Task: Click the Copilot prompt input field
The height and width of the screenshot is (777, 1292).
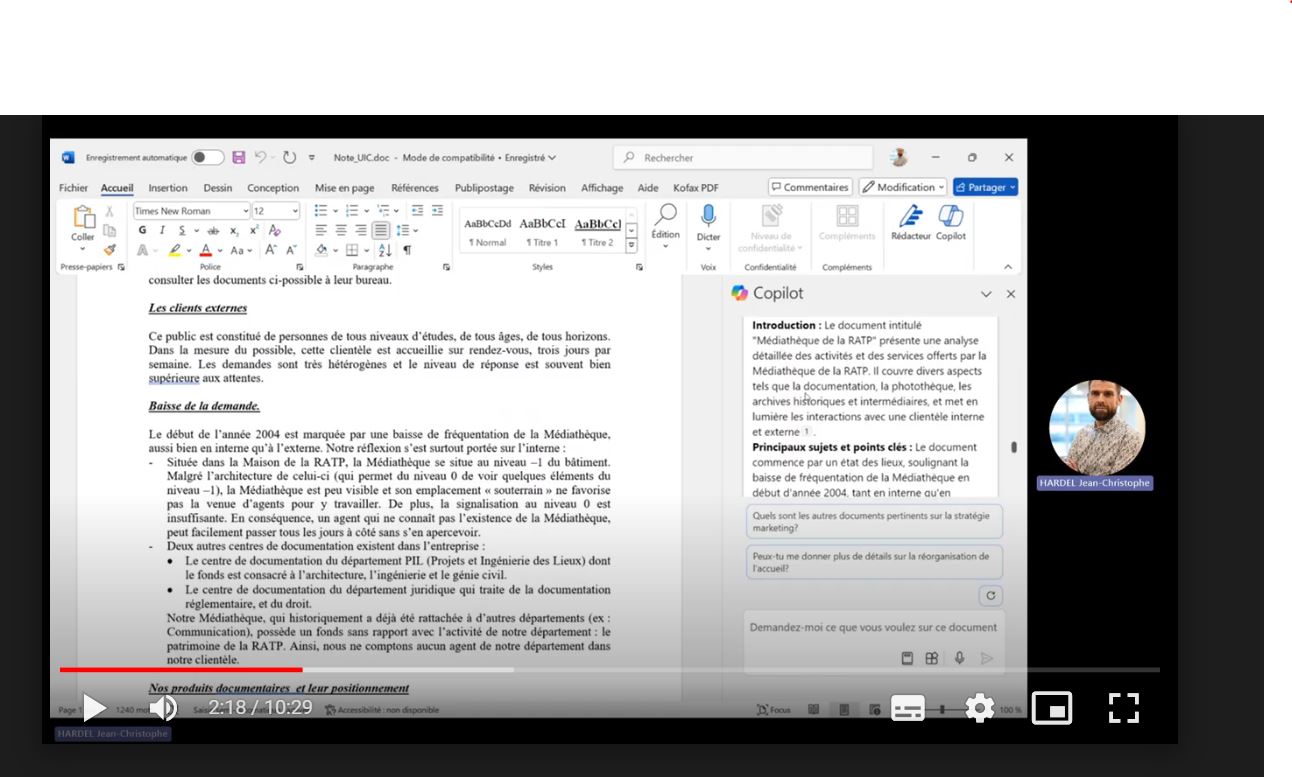Action: tap(873, 628)
